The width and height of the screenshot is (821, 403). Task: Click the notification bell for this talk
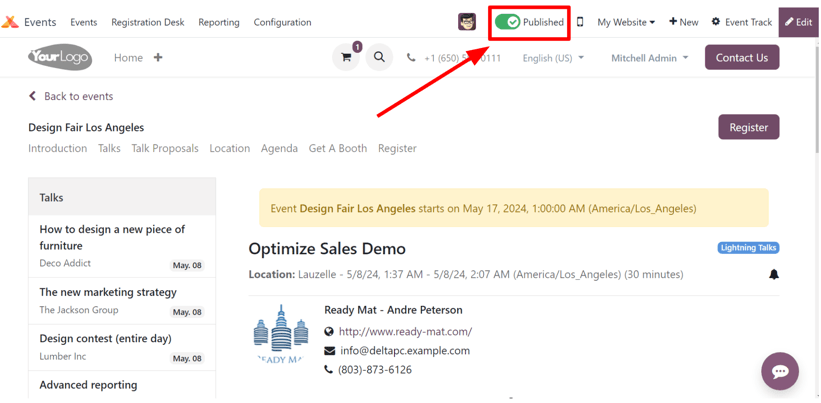point(773,275)
